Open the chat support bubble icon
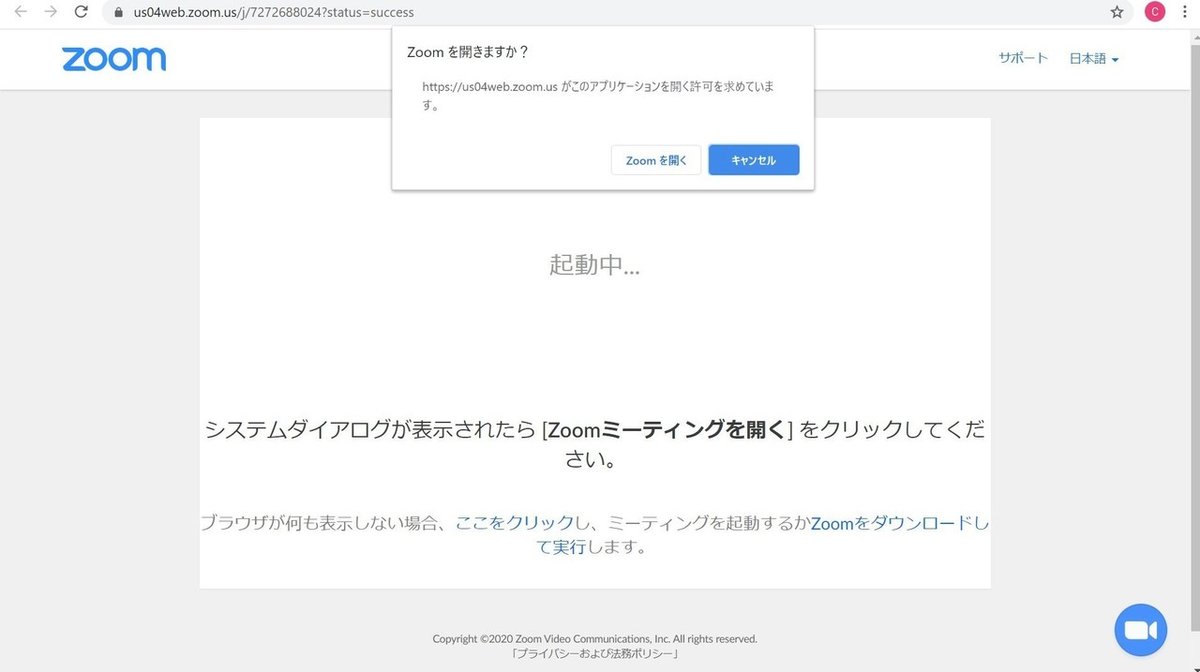The width and height of the screenshot is (1200, 672). (1141, 629)
